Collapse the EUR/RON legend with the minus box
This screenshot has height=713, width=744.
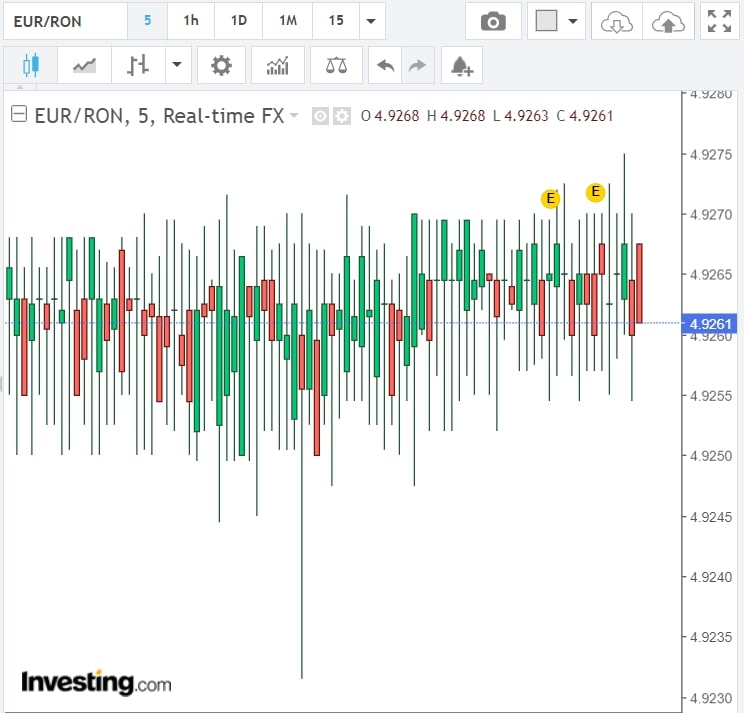pyautogui.click(x=18, y=115)
